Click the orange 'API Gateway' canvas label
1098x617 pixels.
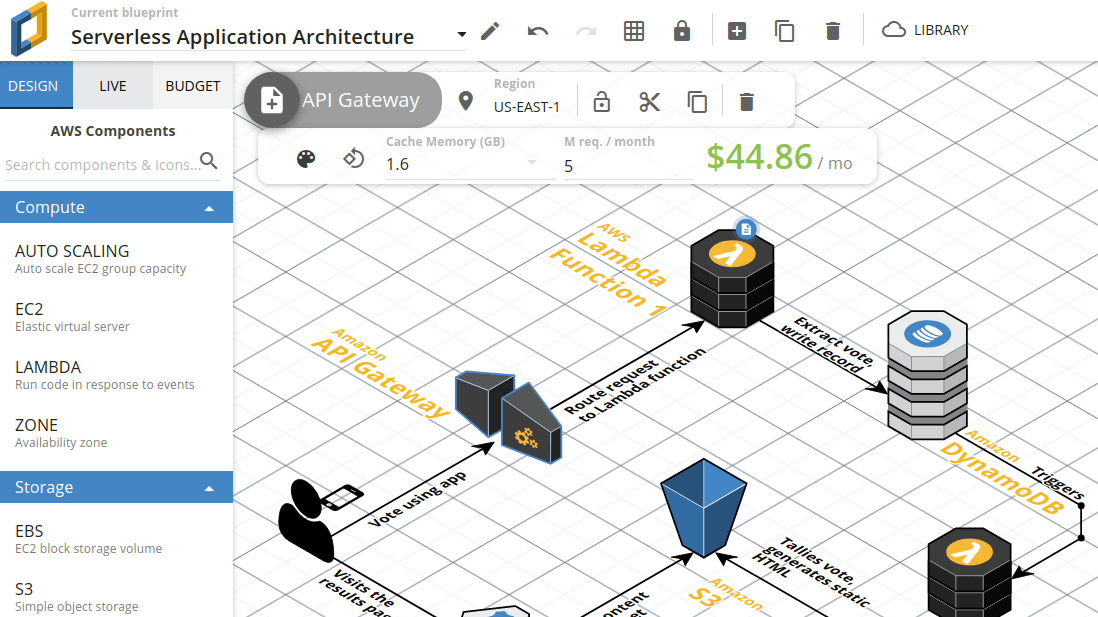click(381, 373)
